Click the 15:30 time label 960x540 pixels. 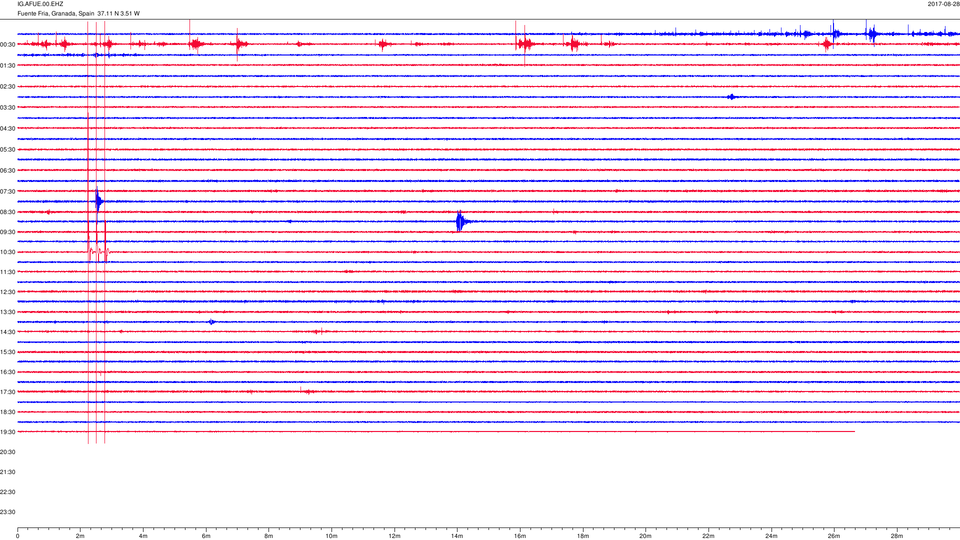tap(7, 353)
